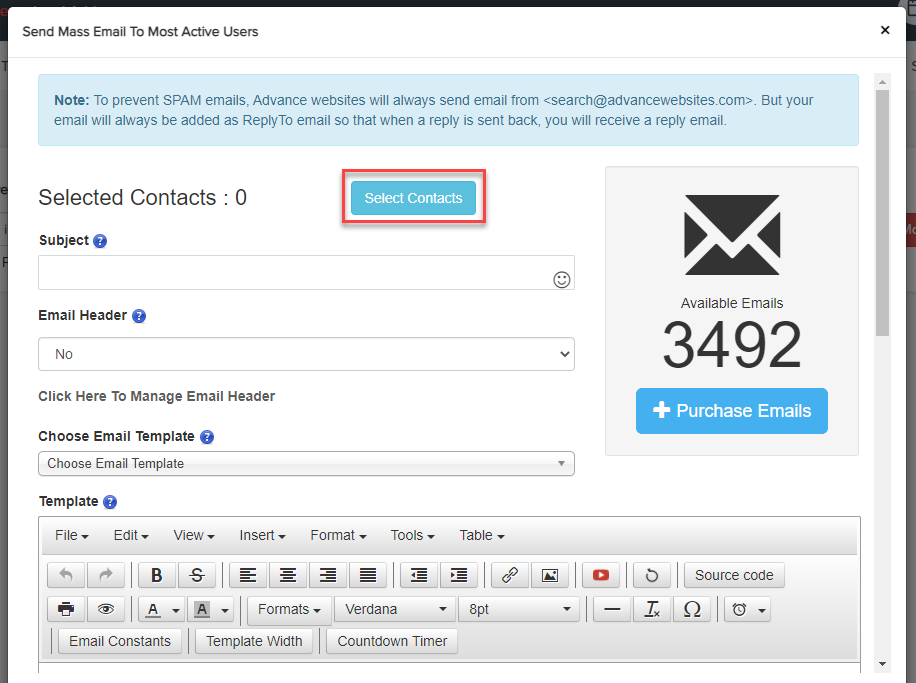Open the Insert menu
Screen dimensions: 916x683
pyautogui.click(x=262, y=535)
